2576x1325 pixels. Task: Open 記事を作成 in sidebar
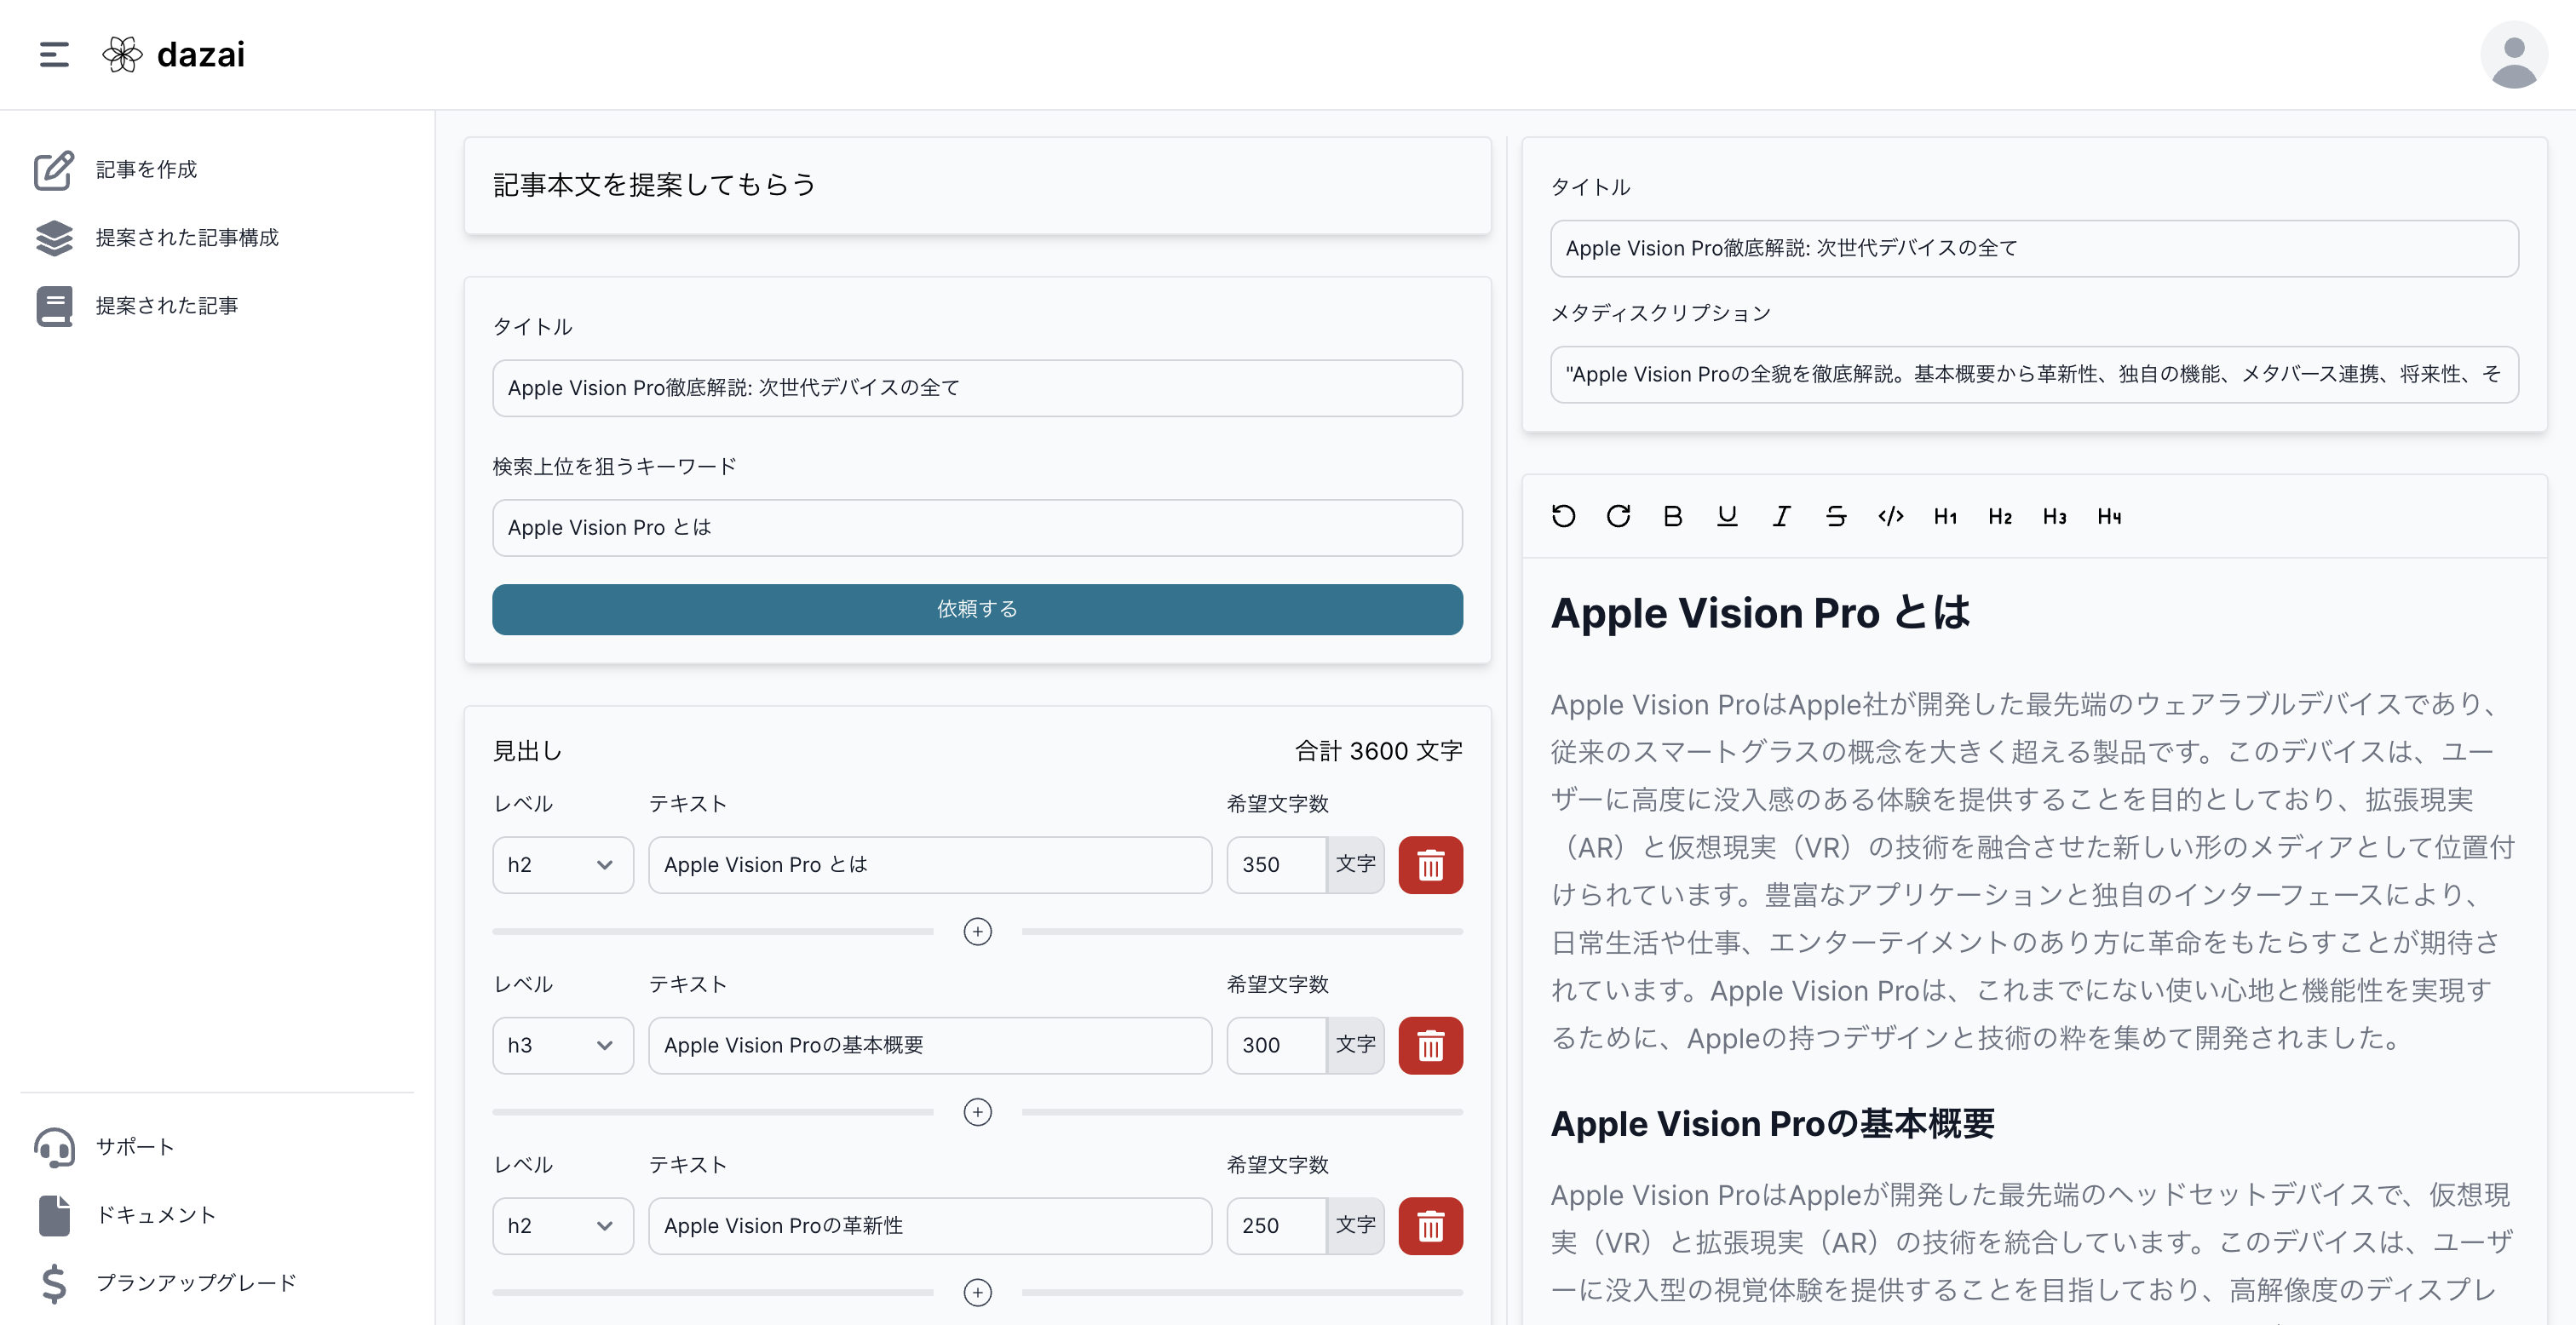tap(146, 170)
